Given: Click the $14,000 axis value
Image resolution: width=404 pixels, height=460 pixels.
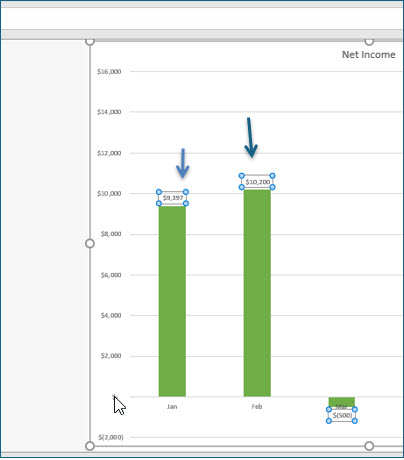Looking at the screenshot, I should (109, 112).
